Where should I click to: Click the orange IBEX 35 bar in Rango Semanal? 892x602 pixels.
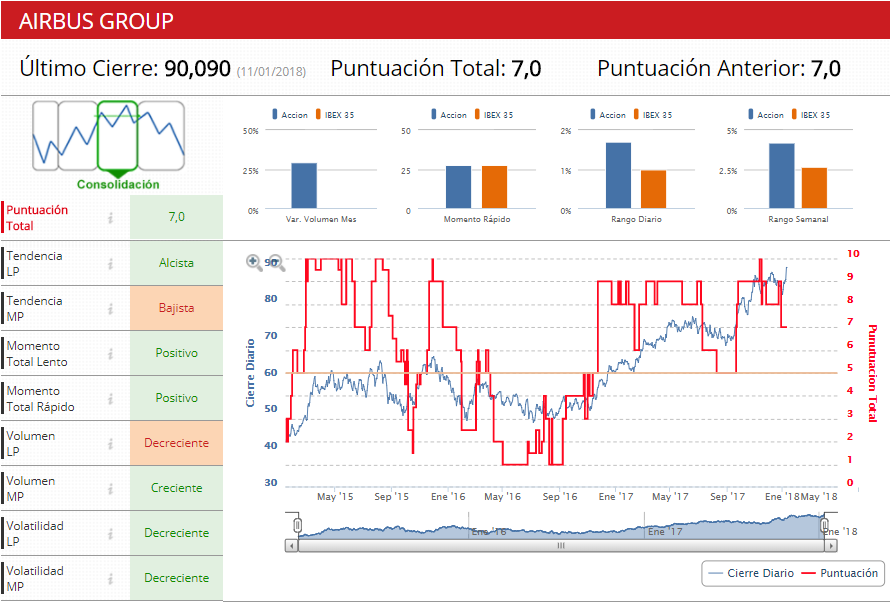814,188
